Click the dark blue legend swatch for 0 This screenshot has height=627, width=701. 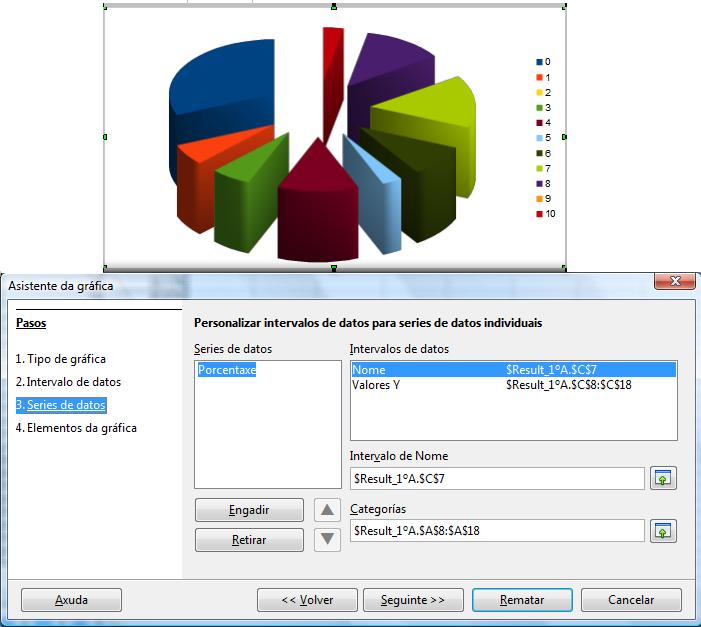click(540, 62)
